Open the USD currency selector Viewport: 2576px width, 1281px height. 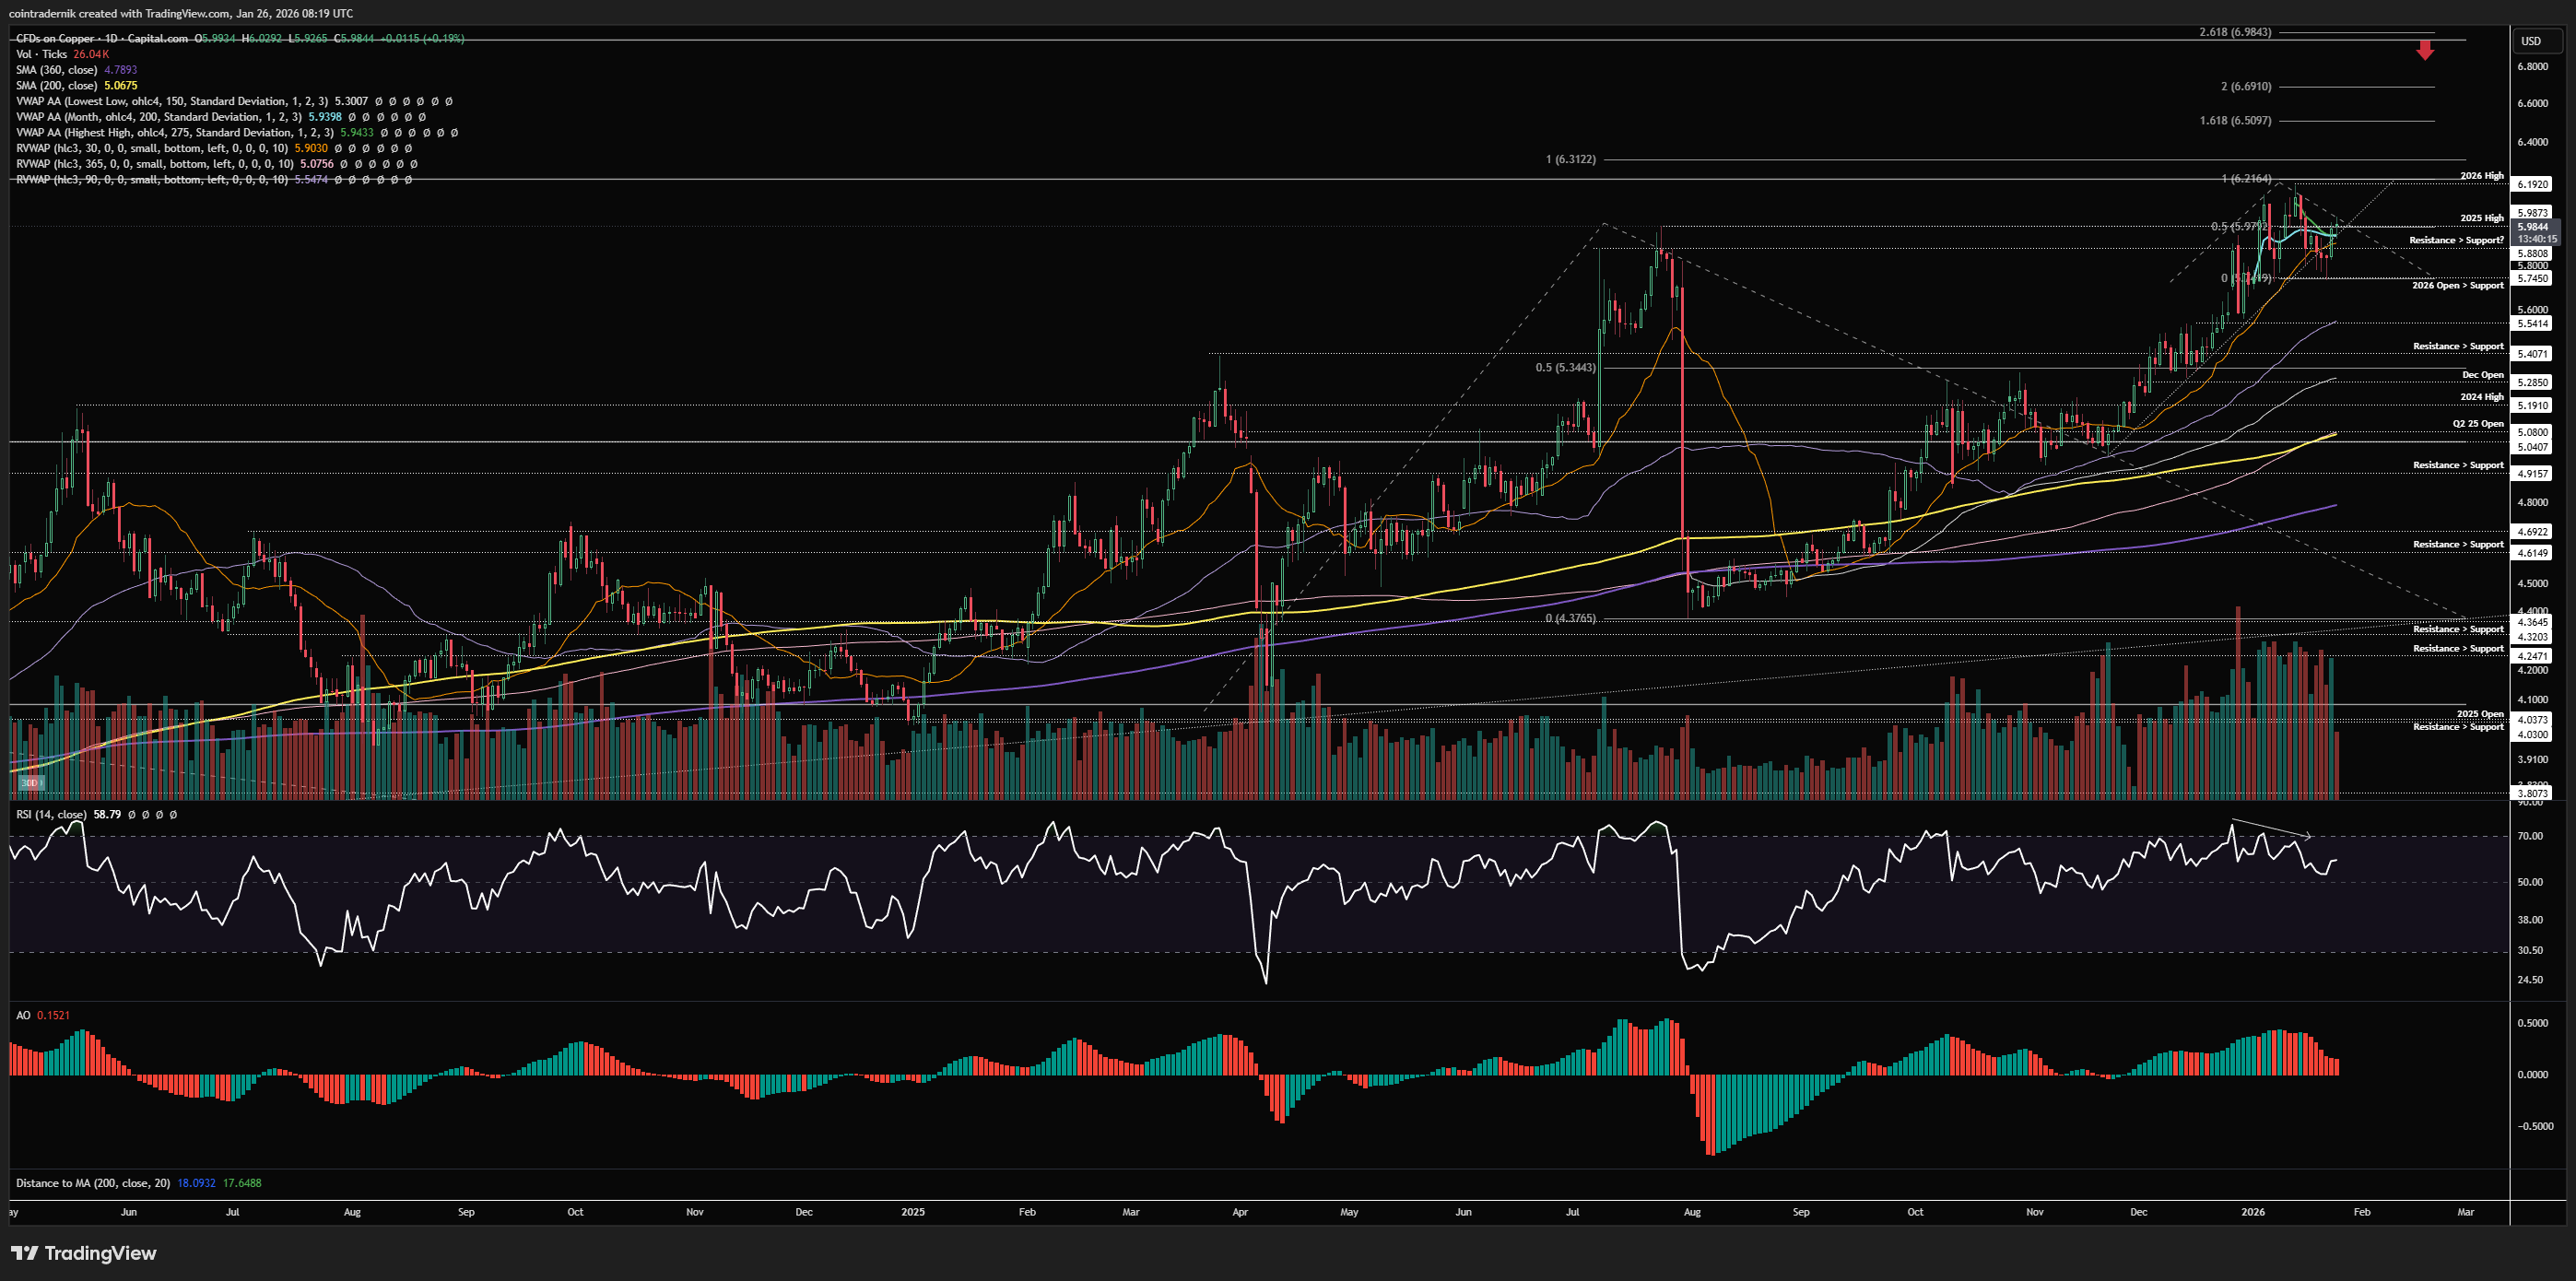(x=2531, y=41)
